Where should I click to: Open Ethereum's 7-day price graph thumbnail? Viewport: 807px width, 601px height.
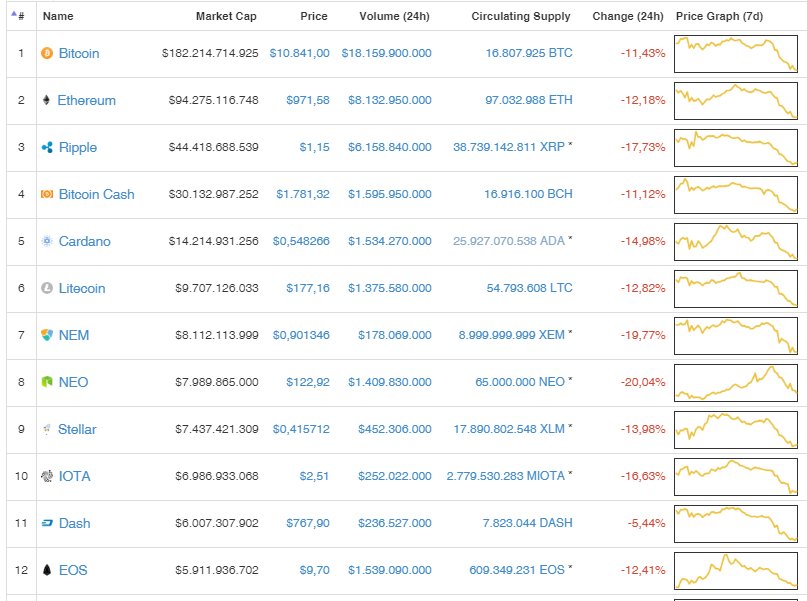736,101
